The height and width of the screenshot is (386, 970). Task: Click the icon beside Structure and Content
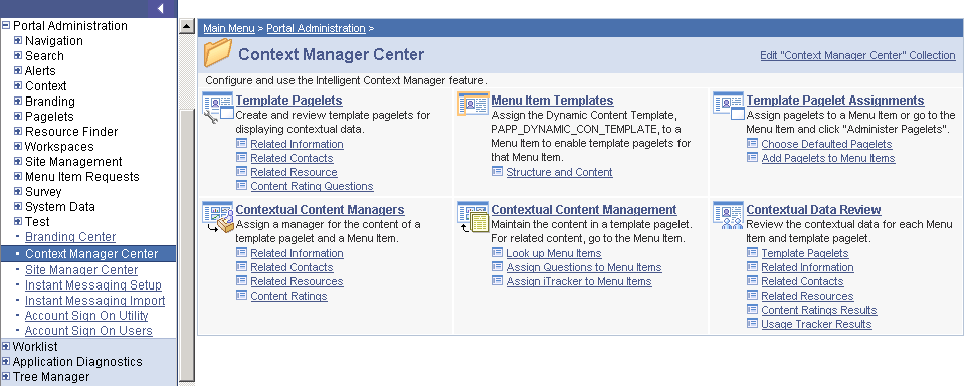pyautogui.click(x=497, y=171)
